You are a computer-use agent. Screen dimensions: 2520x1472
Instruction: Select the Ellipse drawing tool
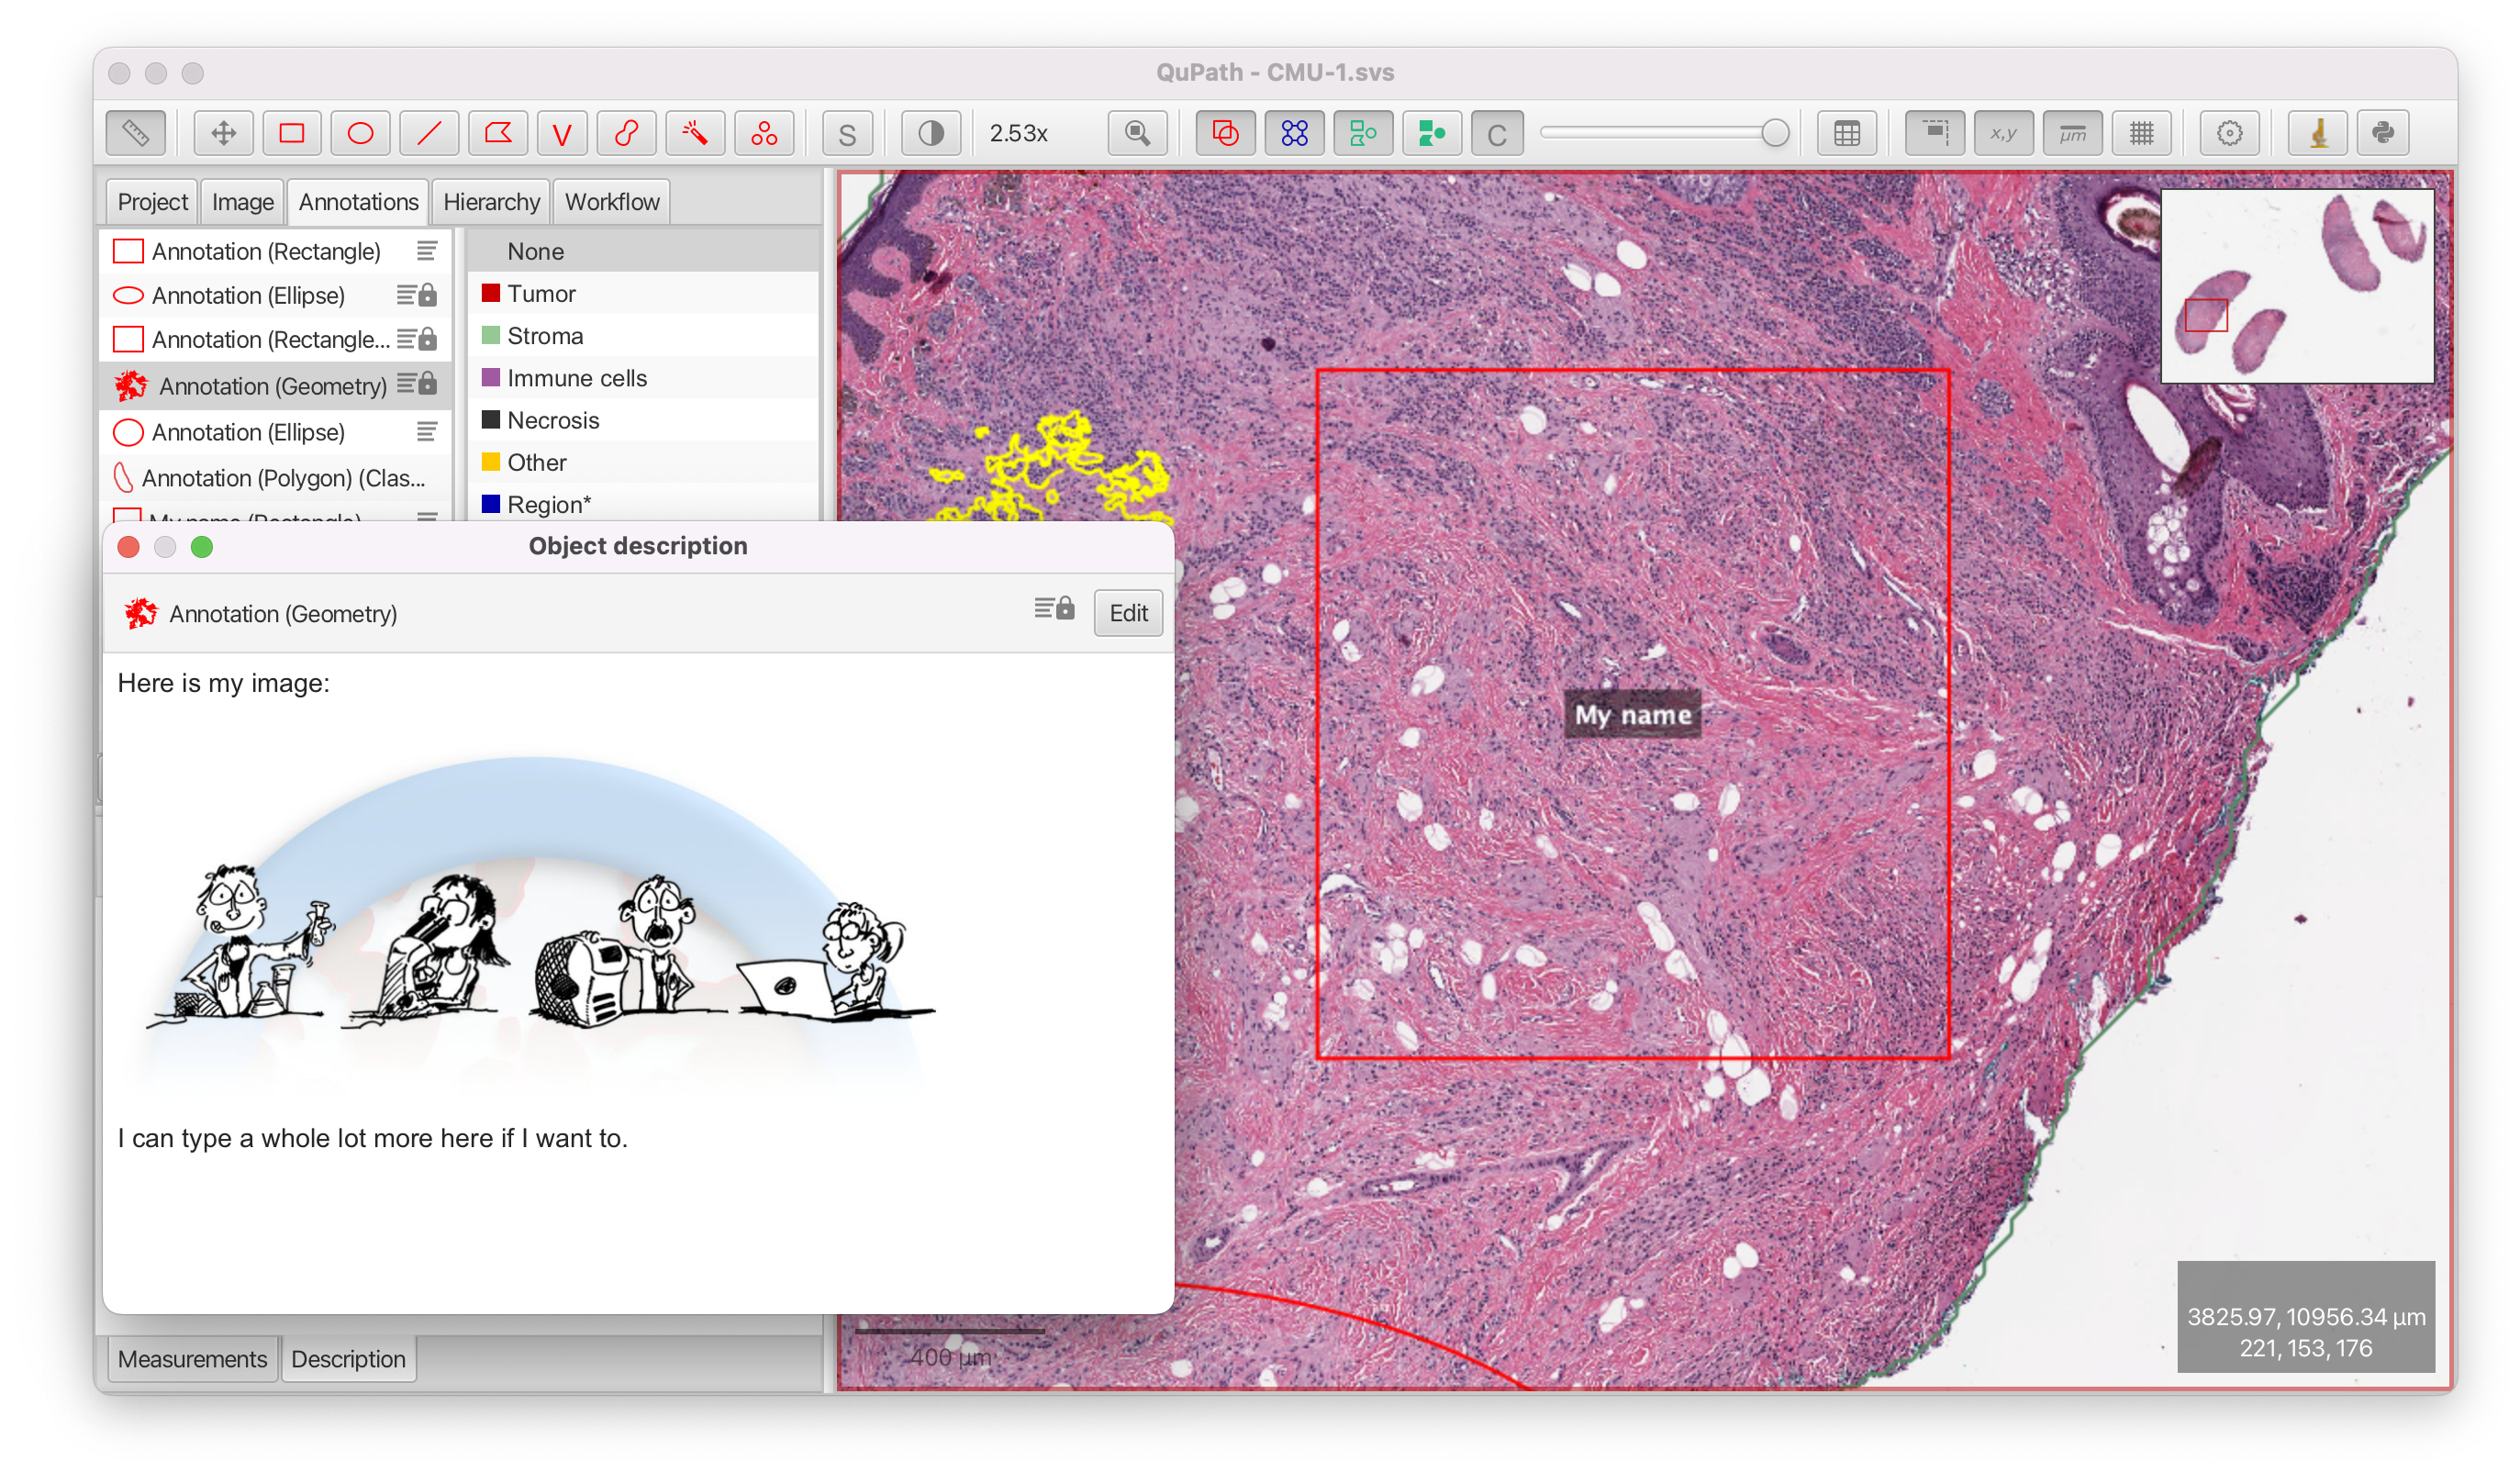pyautogui.click(x=360, y=133)
